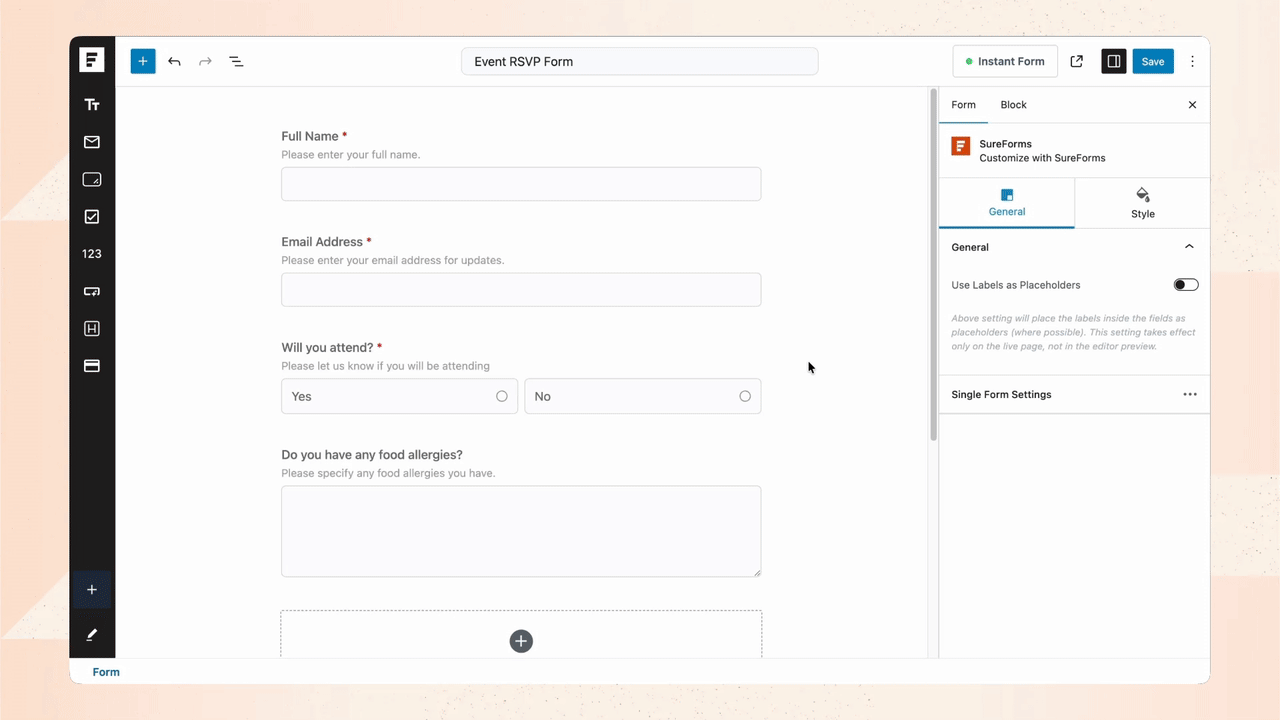Insert a Textarea block from the sidebar
The width and height of the screenshot is (1280, 720).
92,180
